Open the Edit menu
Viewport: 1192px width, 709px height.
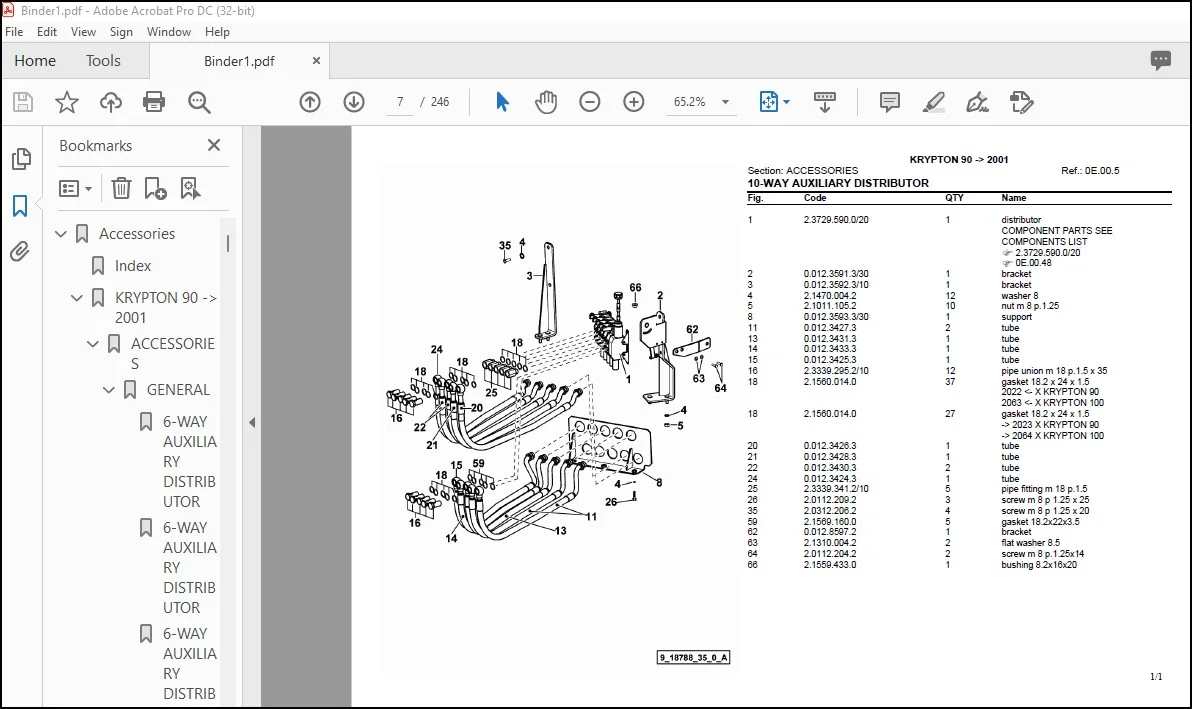coord(46,32)
